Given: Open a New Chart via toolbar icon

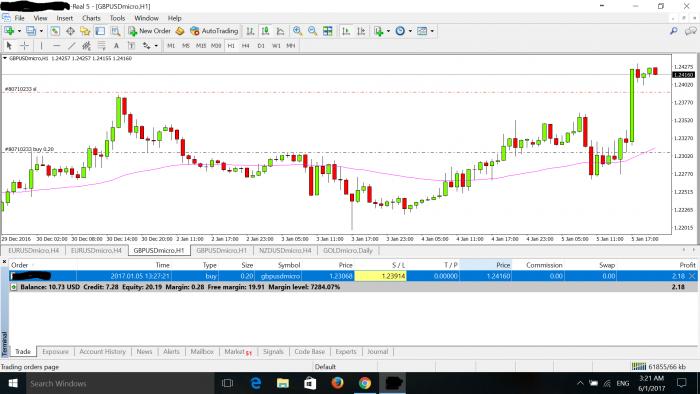Looking at the screenshot, I should click(x=9, y=31).
